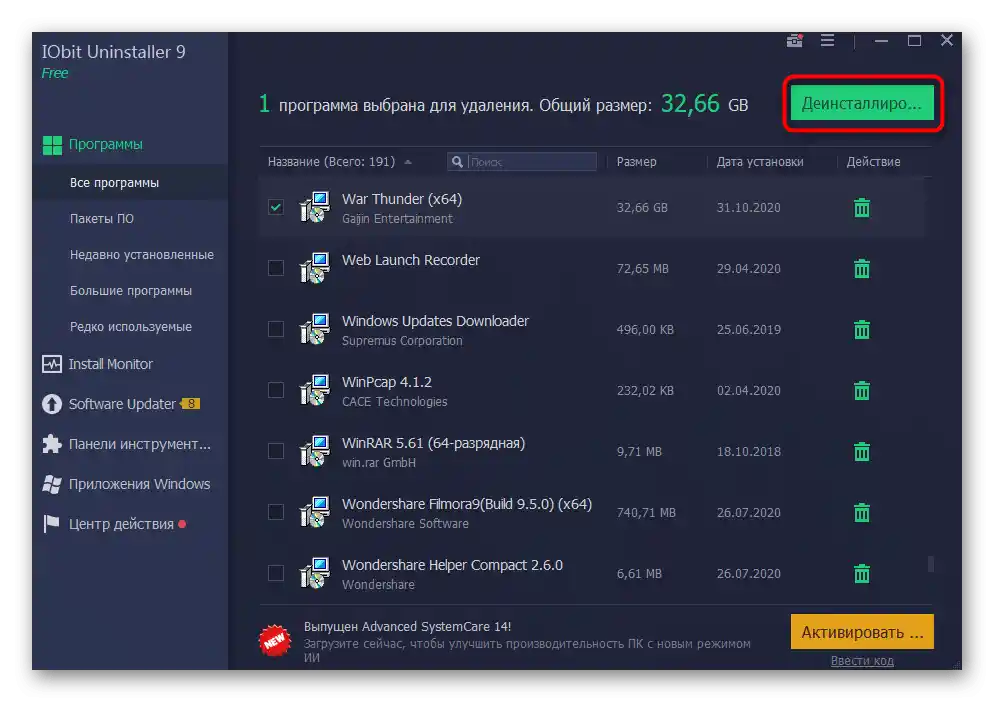Show Недавно установленные programs
994x702 pixels.
141,255
